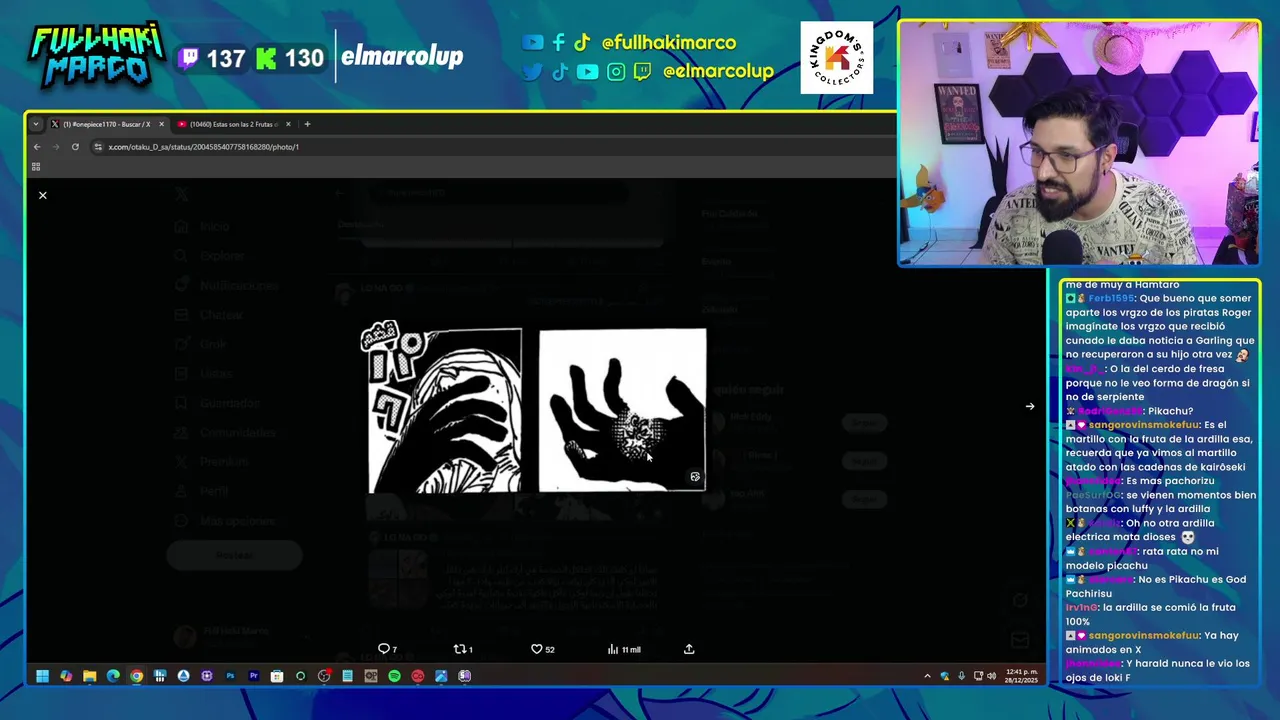
Task: Click the Google Chrome taskbar icon
Action: 136,676
